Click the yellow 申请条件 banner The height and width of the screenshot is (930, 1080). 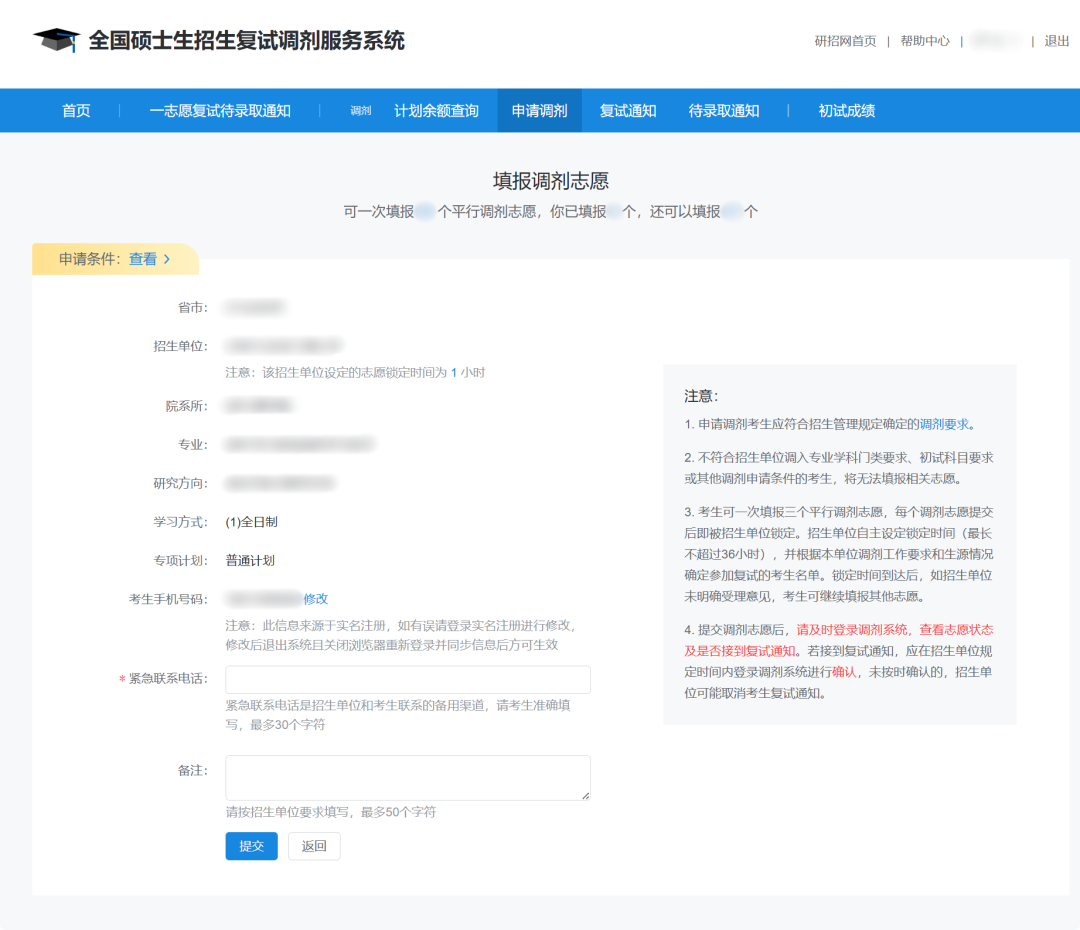115,259
